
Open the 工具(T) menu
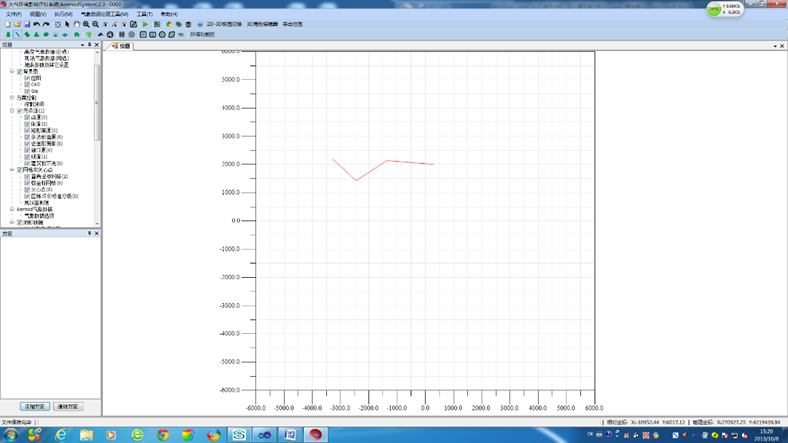coord(144,14)
